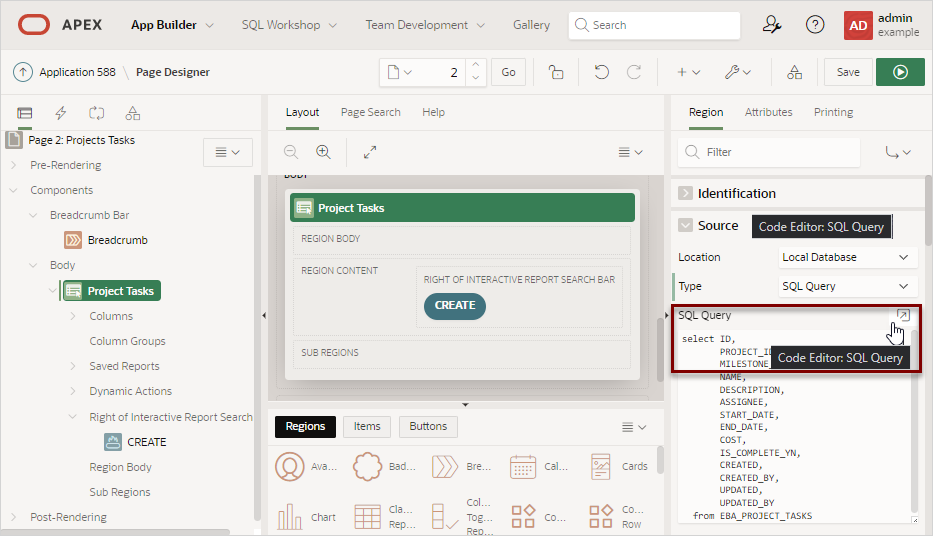Click the Redo icon
The width and height of the screenshot is (933, 536).
(634, 72)
